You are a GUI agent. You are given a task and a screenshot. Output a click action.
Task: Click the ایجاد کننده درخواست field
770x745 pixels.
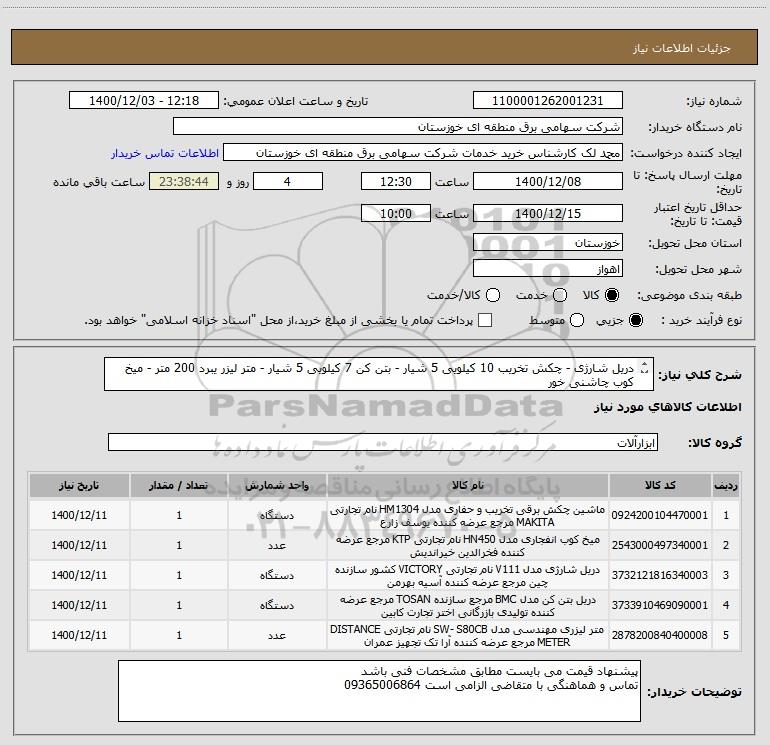click(x=423, y=153)
